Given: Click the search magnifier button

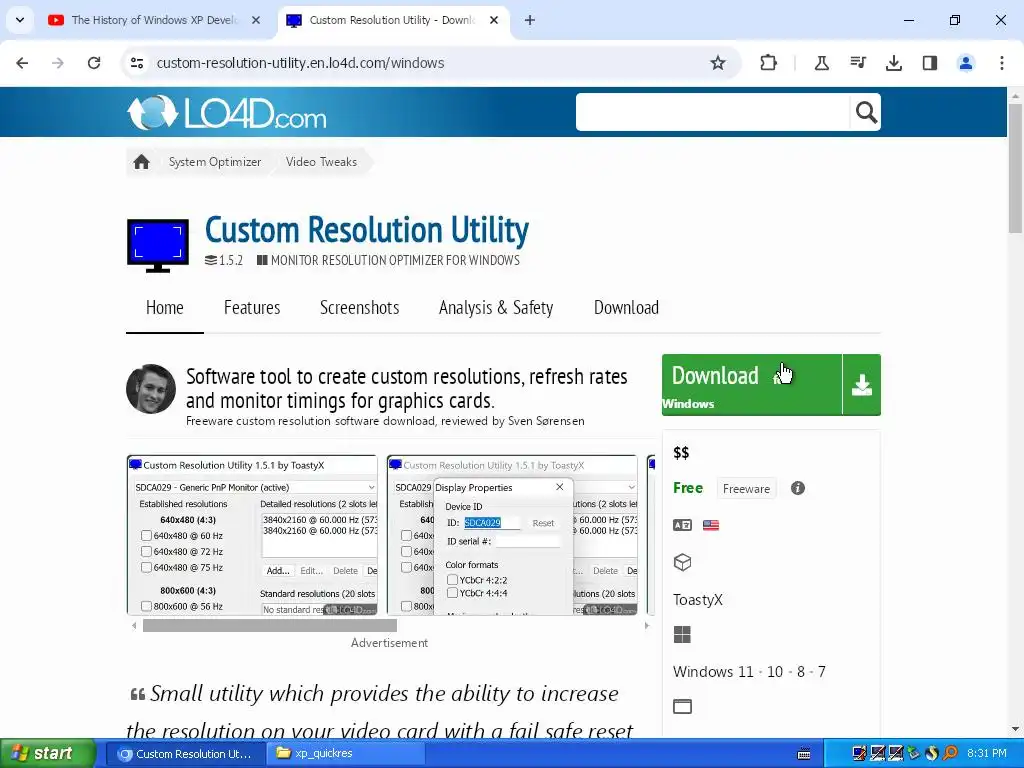Looking at the screenshot, I should [865, 112].
